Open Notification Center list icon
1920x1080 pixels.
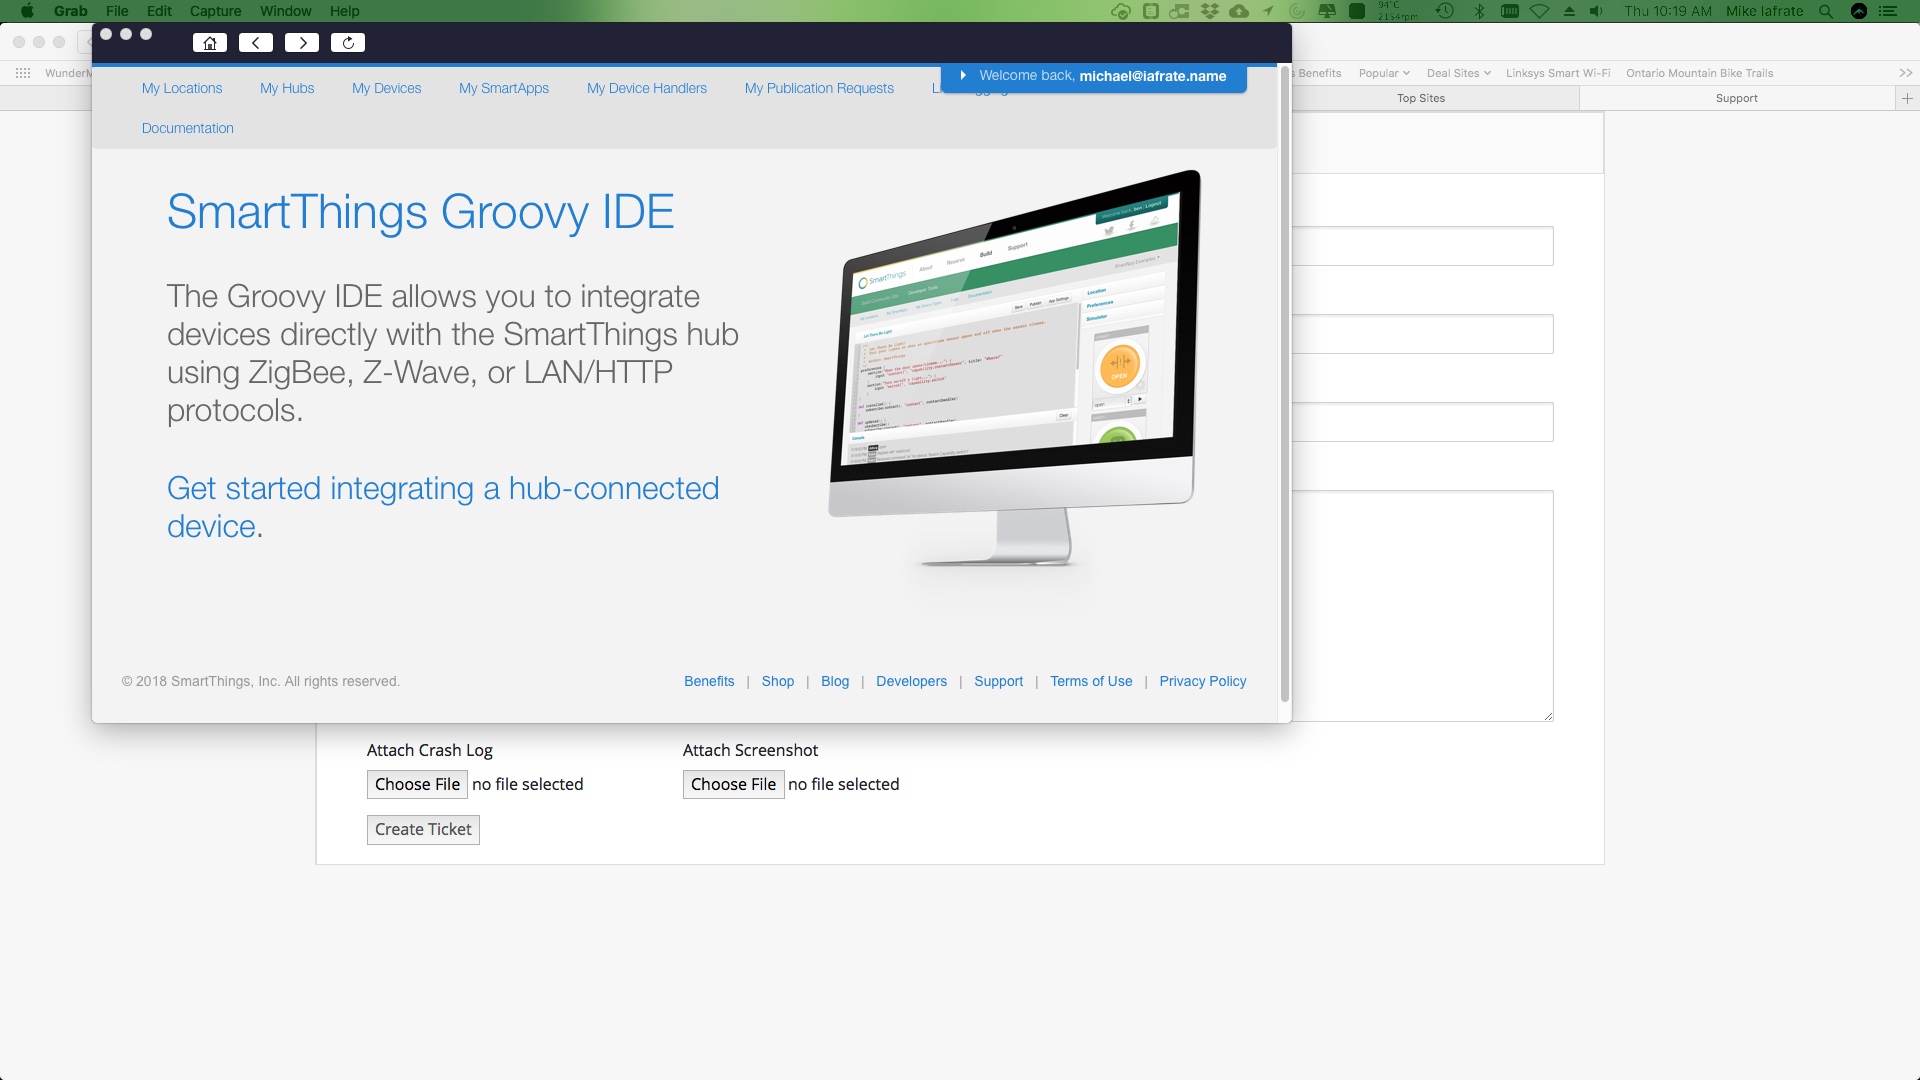click(x=1888, y=11)
